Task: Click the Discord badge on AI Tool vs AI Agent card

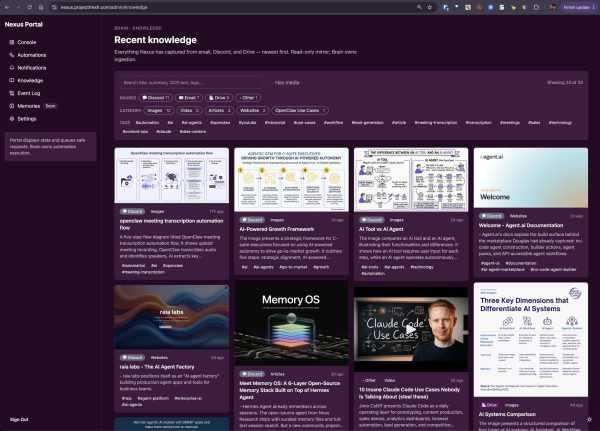Action: click(371, 220)
